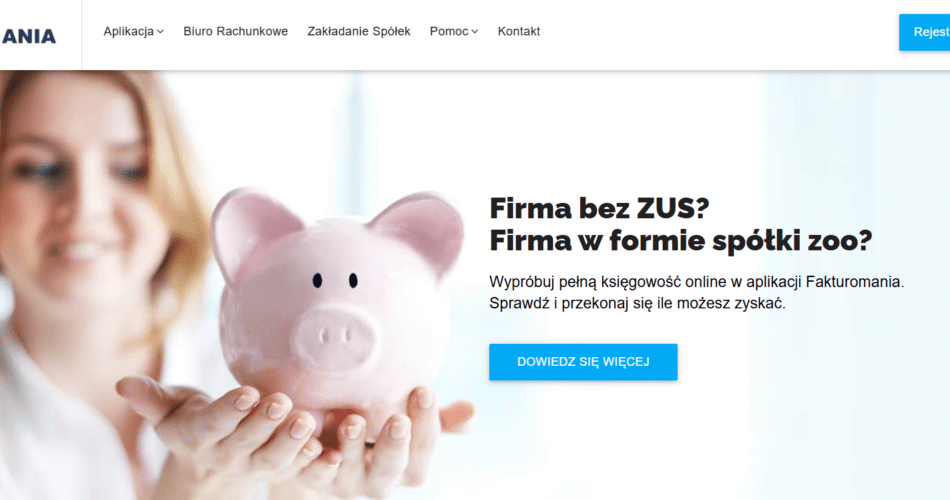The width and height of the screenshot is (950, 500).
Task: Go to Biuro Rachunkowe page
Action: click(x=236, y=32)
